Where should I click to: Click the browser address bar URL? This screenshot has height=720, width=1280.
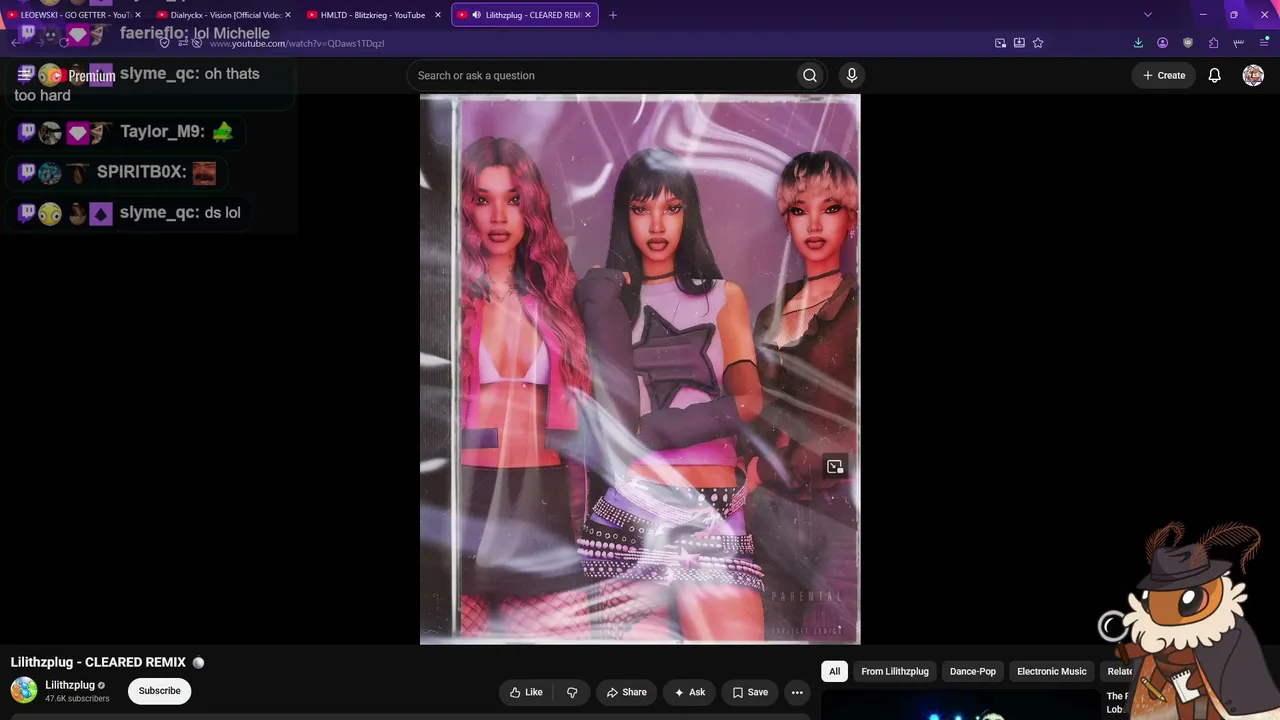(296, 43)
